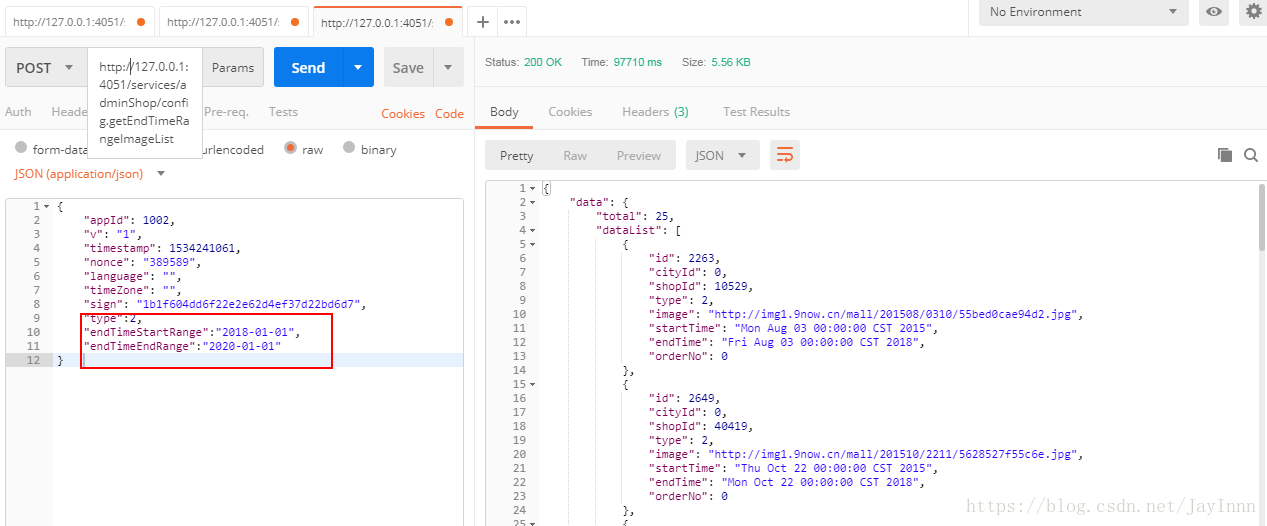
Task: Click the "total": 25 line in response
Action: tap(635, 216)
